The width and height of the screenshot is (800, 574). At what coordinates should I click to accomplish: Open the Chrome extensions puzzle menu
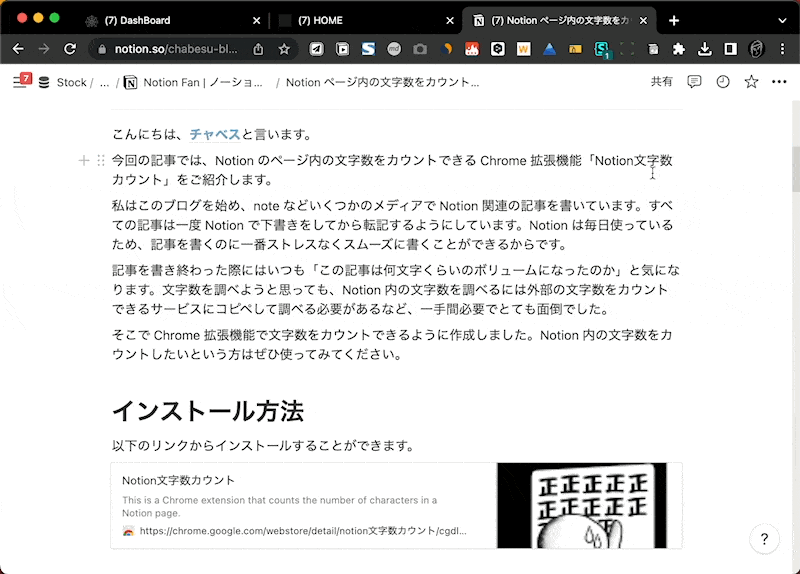(679, 49)
